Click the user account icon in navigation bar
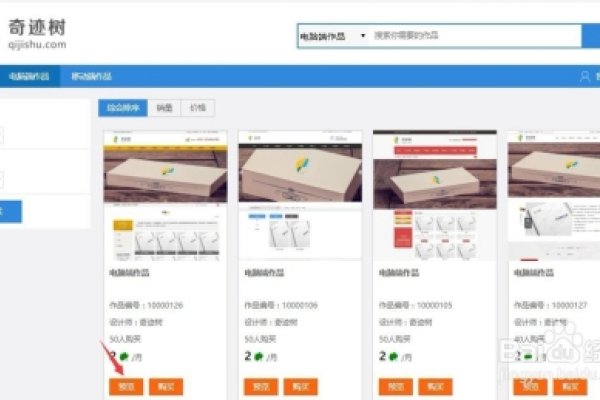The image size is (600, 400). tap(584, 77)
